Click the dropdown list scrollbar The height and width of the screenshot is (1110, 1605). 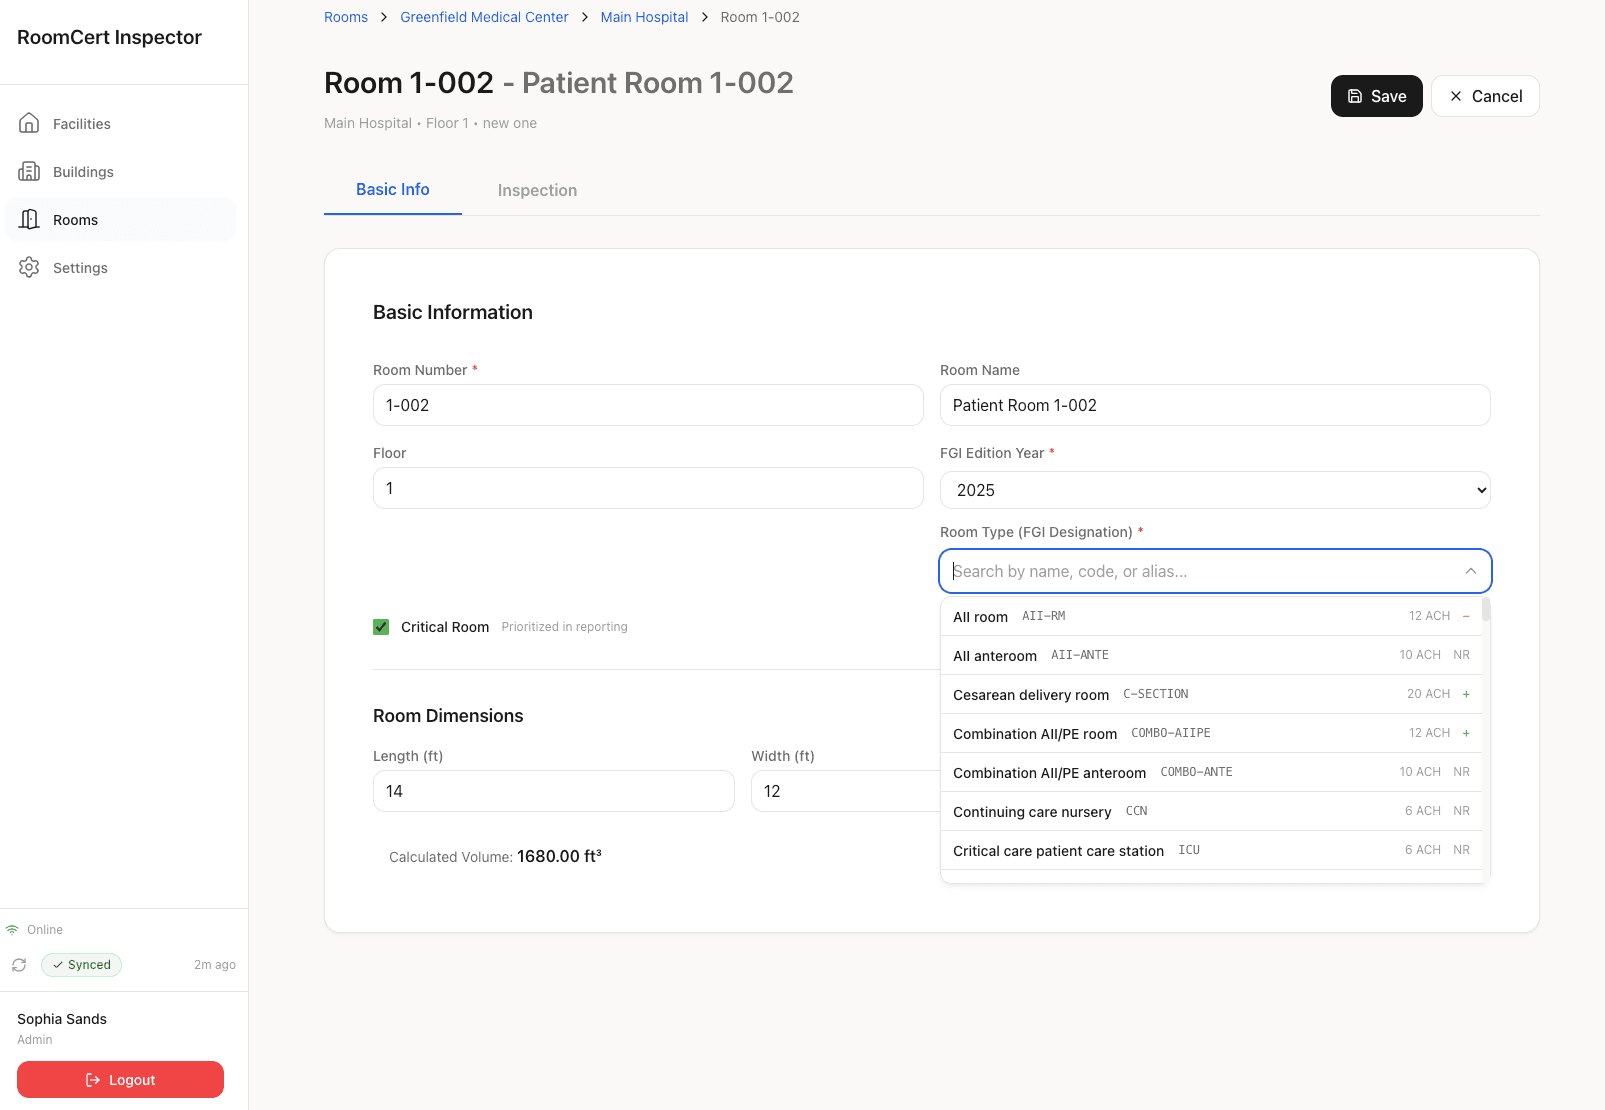pyautogui.click(x=1486, y=610)
